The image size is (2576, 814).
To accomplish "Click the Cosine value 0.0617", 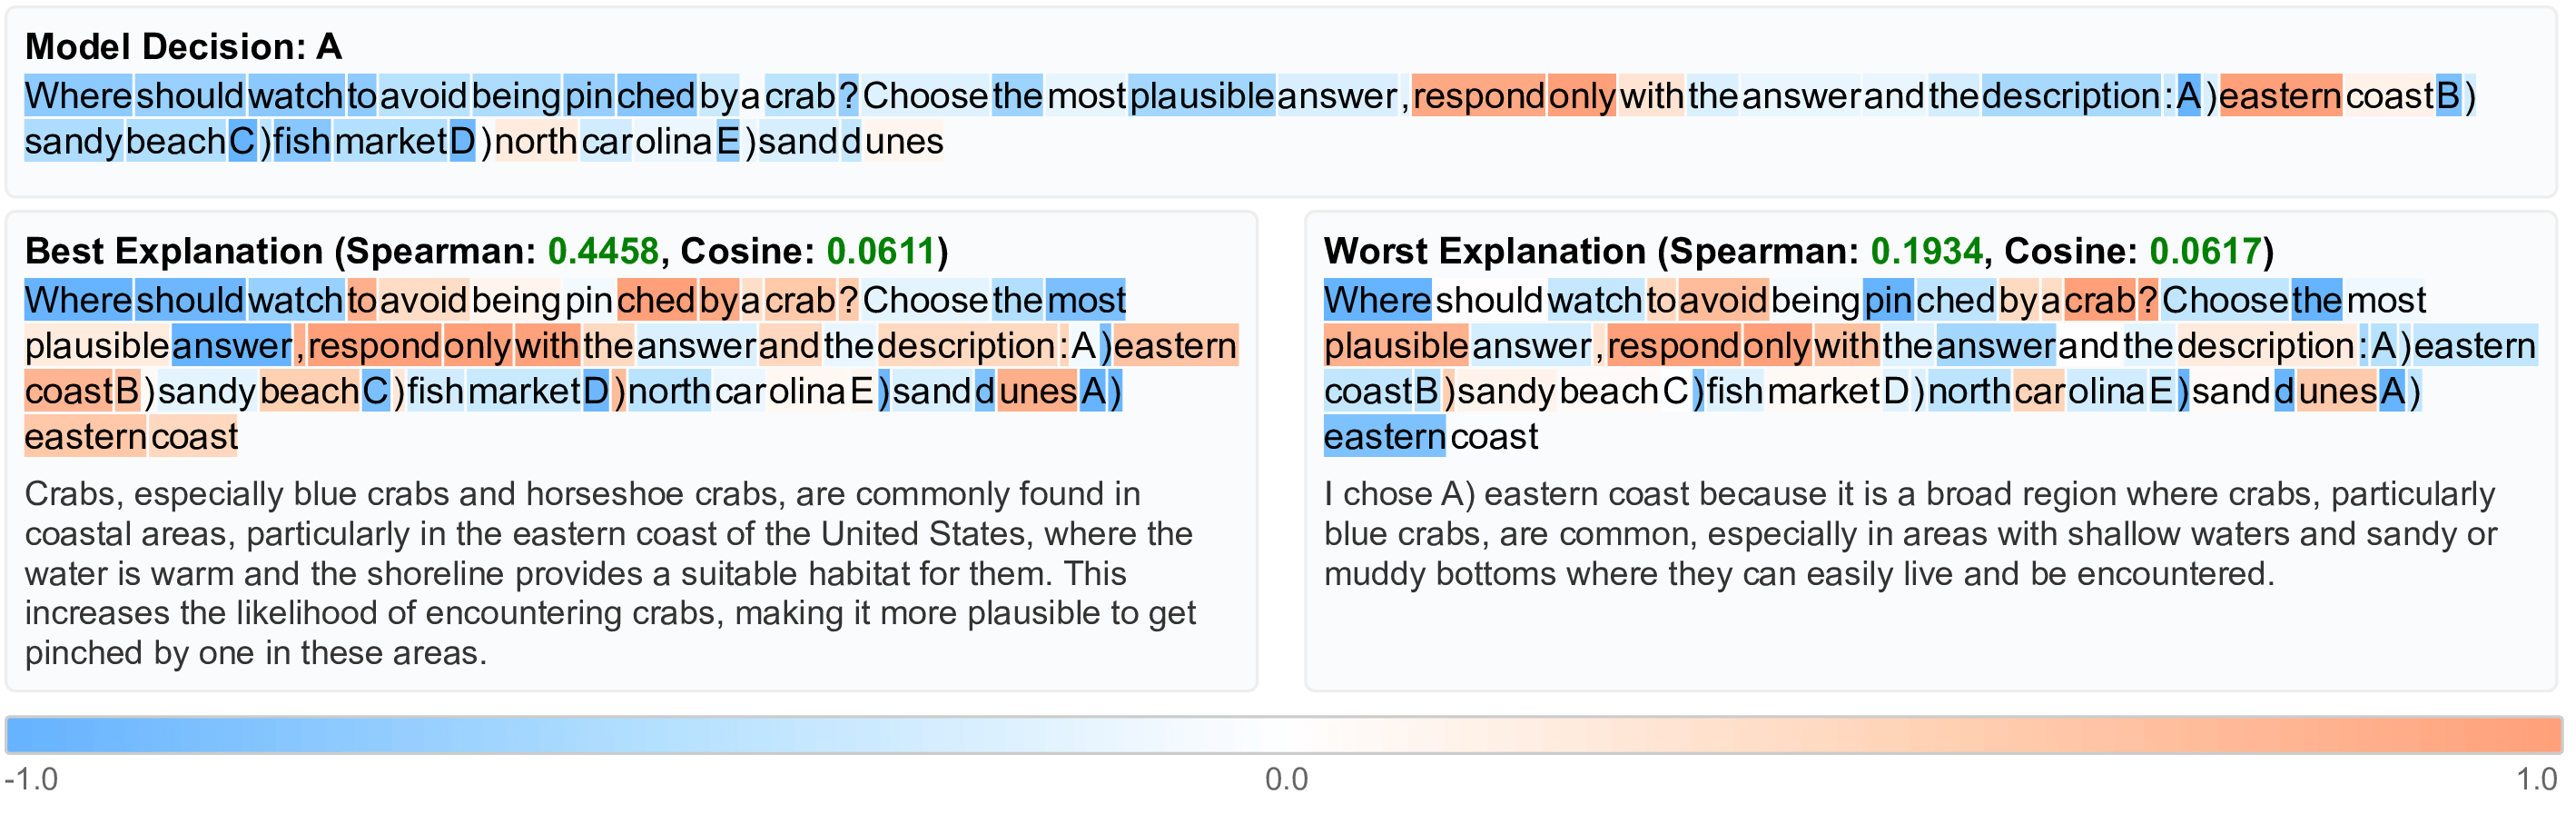I will 2204,251.
